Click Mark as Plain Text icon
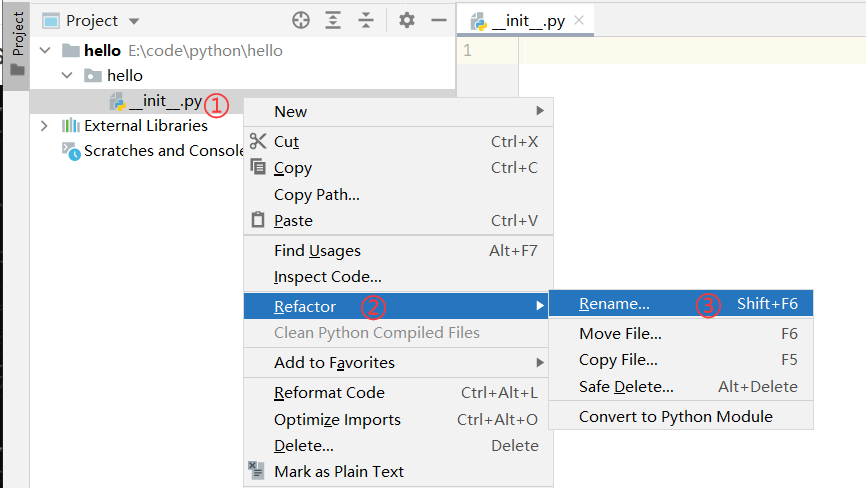 (258, 471)
